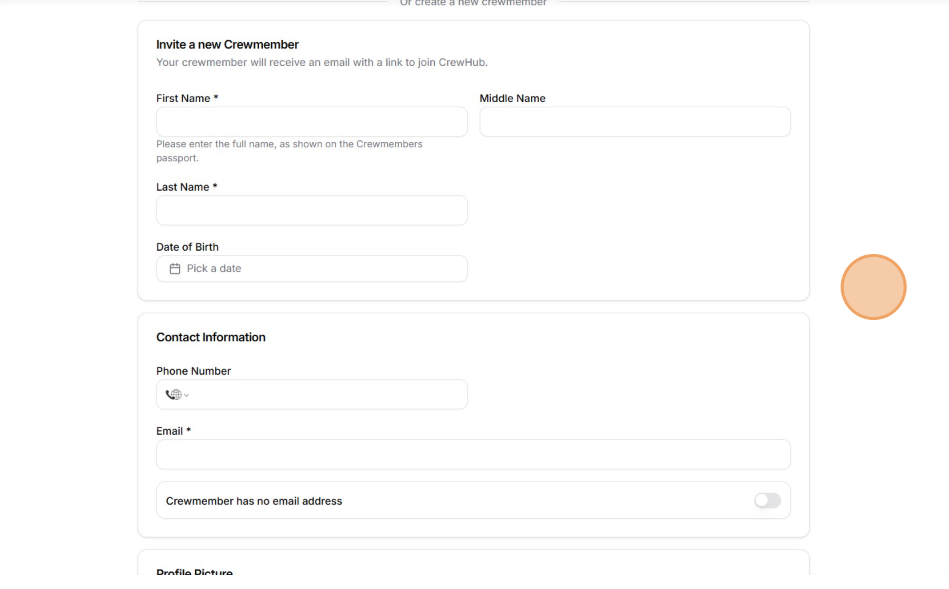
Task: Click the 'Email *' label
Action: (174, 431)
